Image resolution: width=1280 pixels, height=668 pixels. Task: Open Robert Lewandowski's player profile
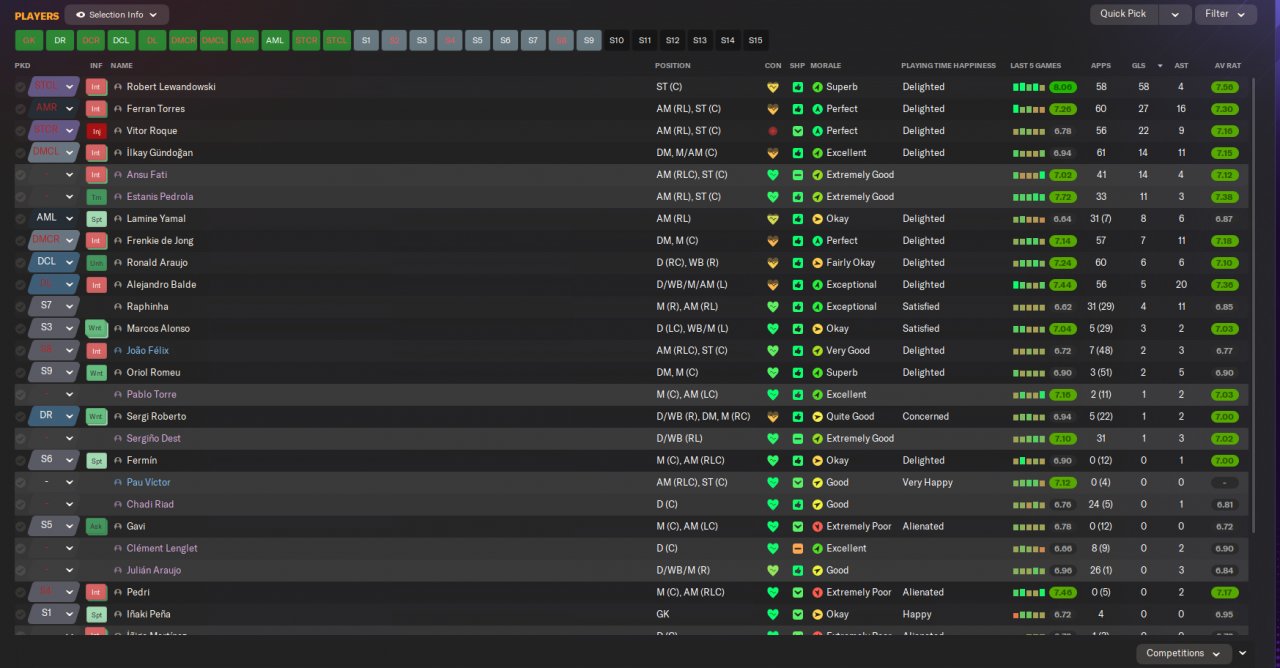(x=171, y=87)
